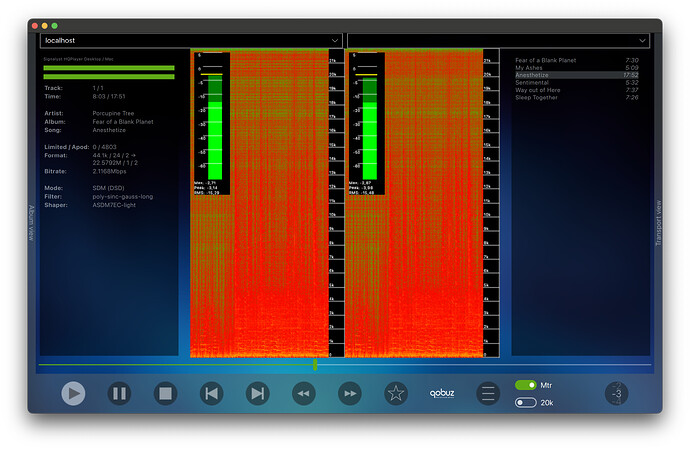Toggle the Mtr meter switch off
This screenshot has width=690, height=450.
[x=525, y=385]
